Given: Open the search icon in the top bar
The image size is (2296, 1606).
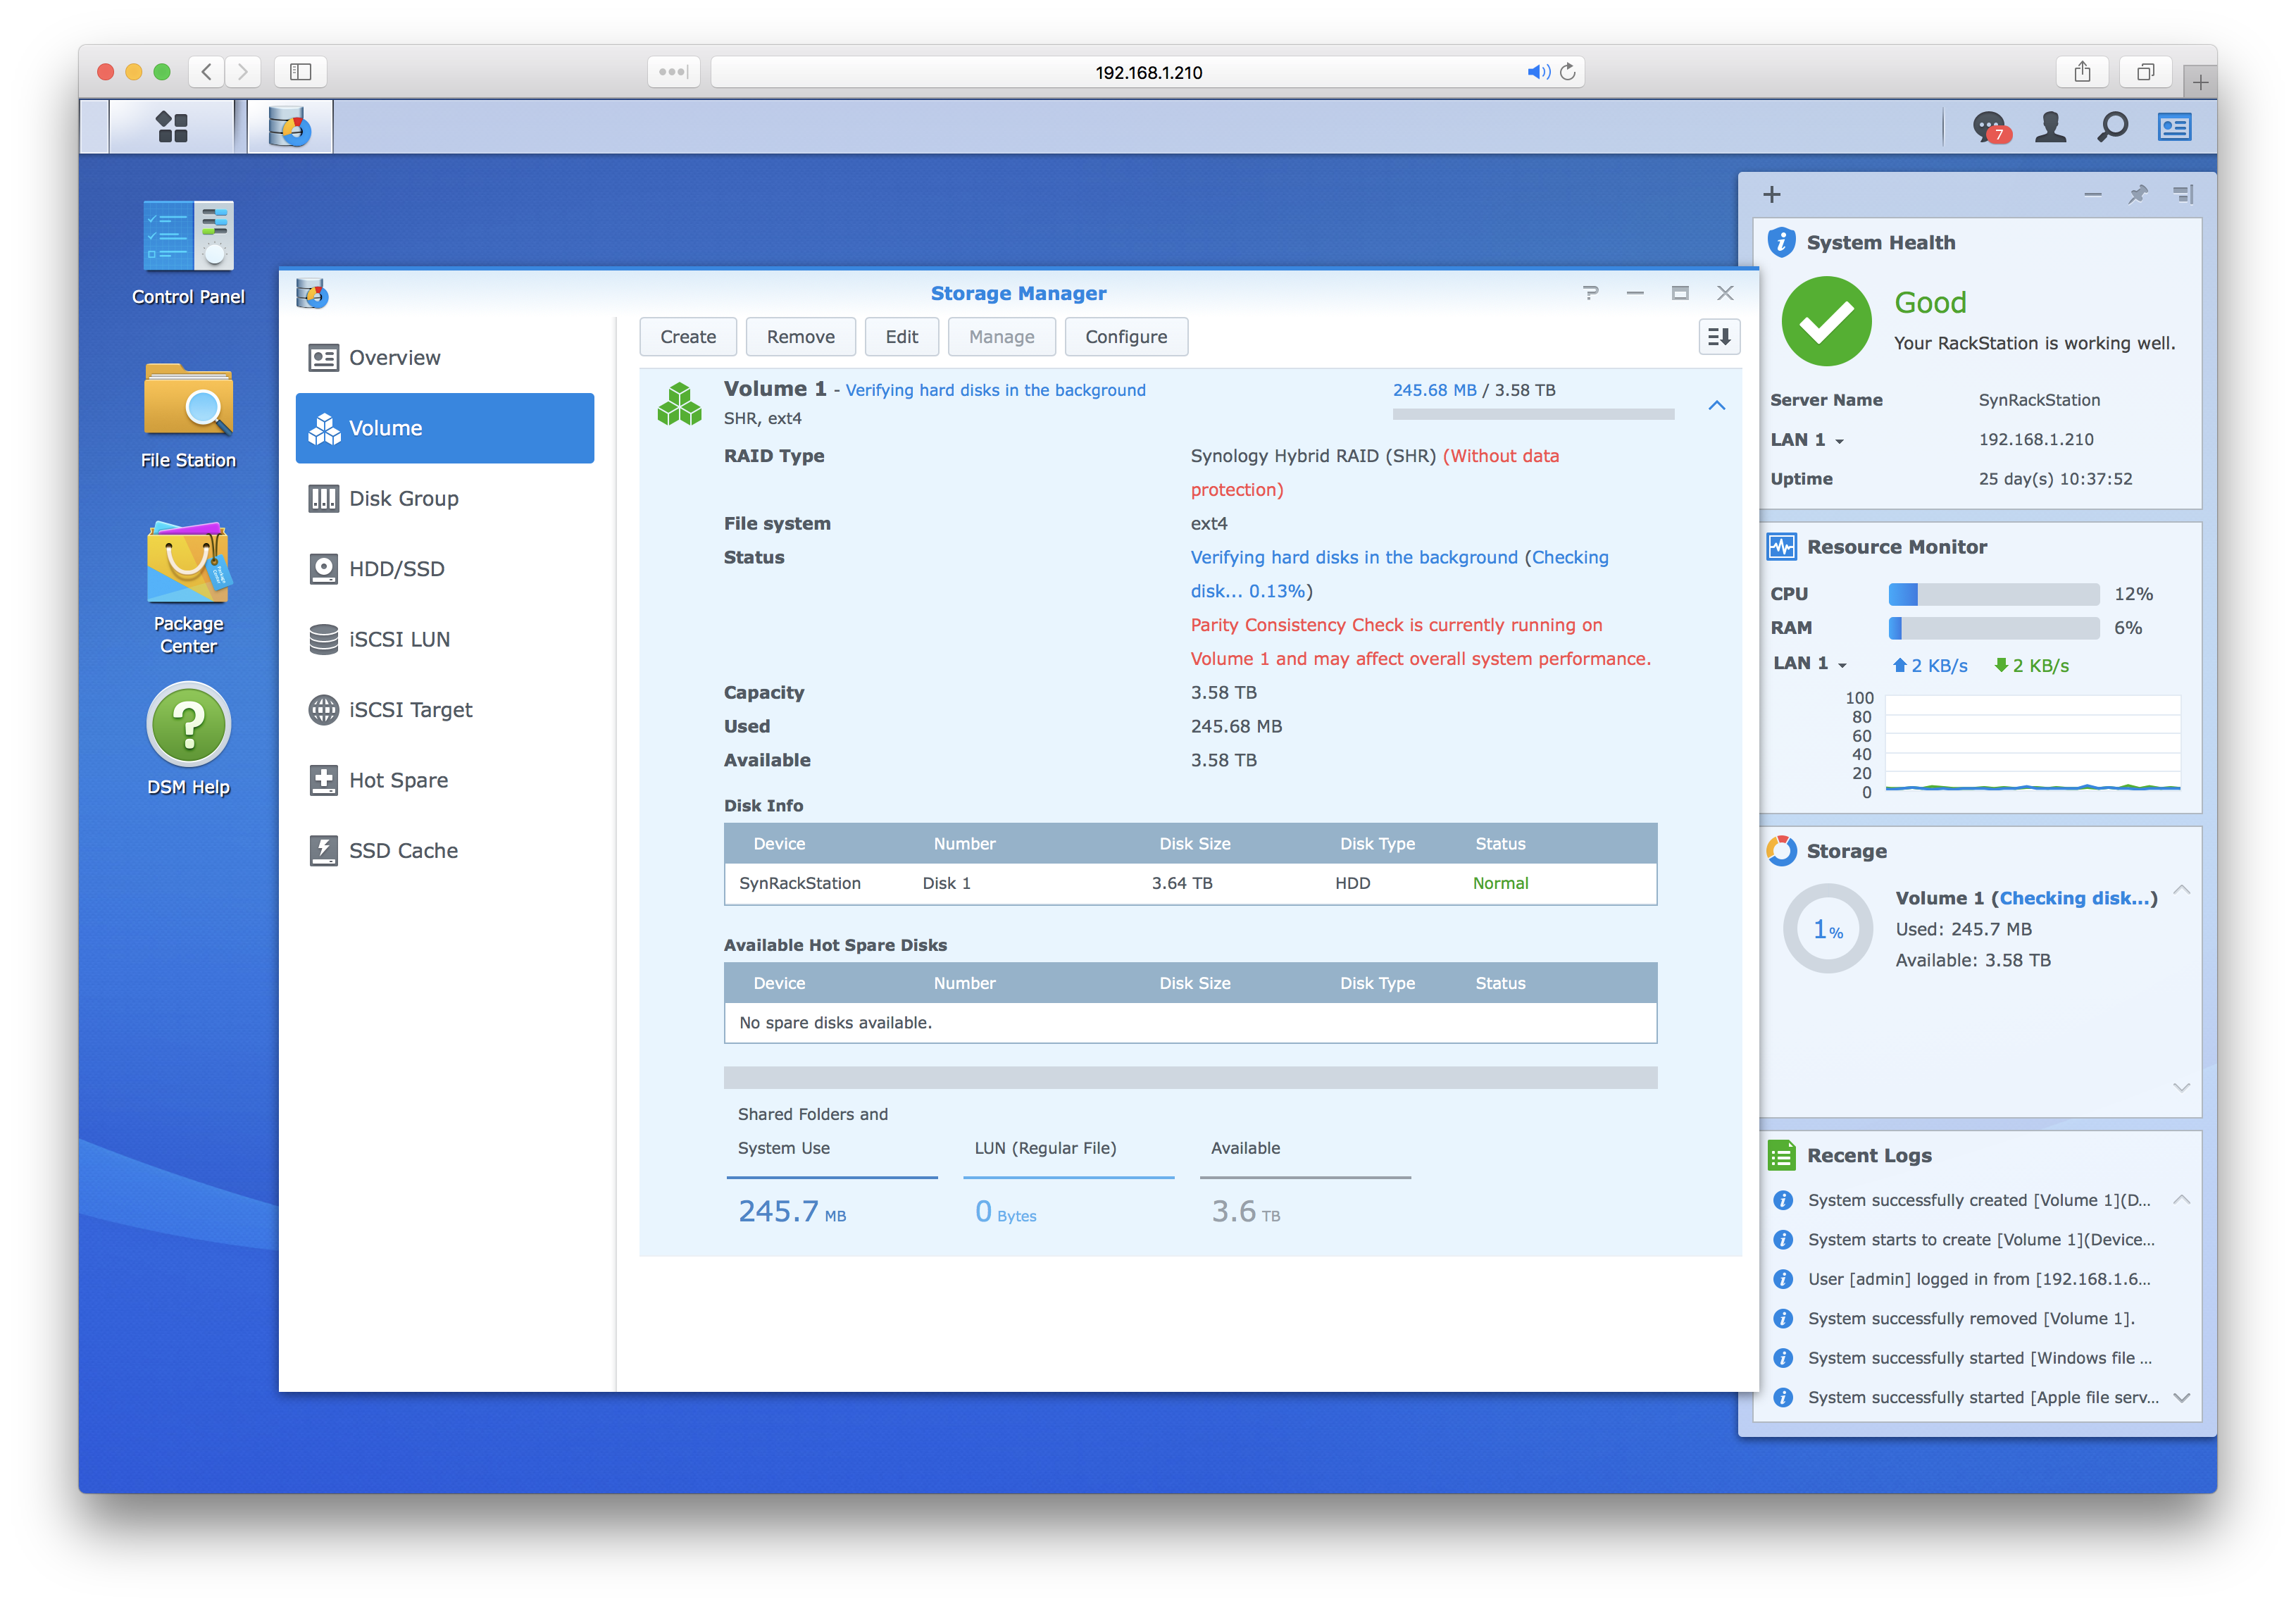Looking at the screenshot, I should 2112,127.
